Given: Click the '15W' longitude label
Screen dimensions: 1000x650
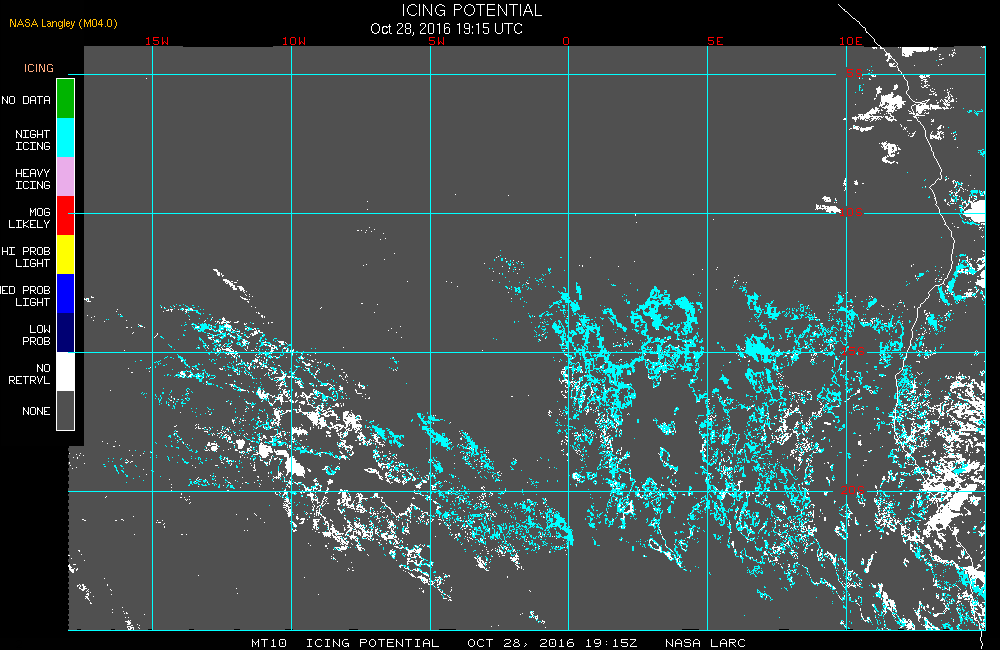Looking at the screenshot, I should tap(157, 41).
